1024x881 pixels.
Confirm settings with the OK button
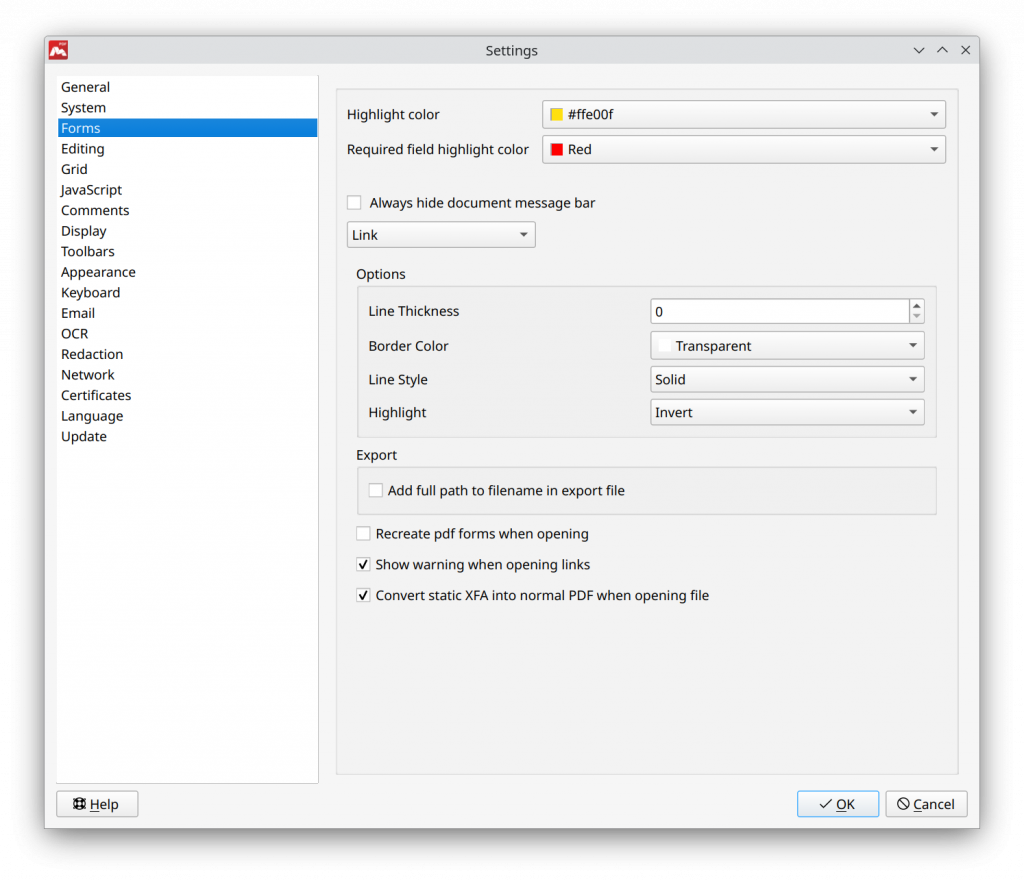click(838, 803)
